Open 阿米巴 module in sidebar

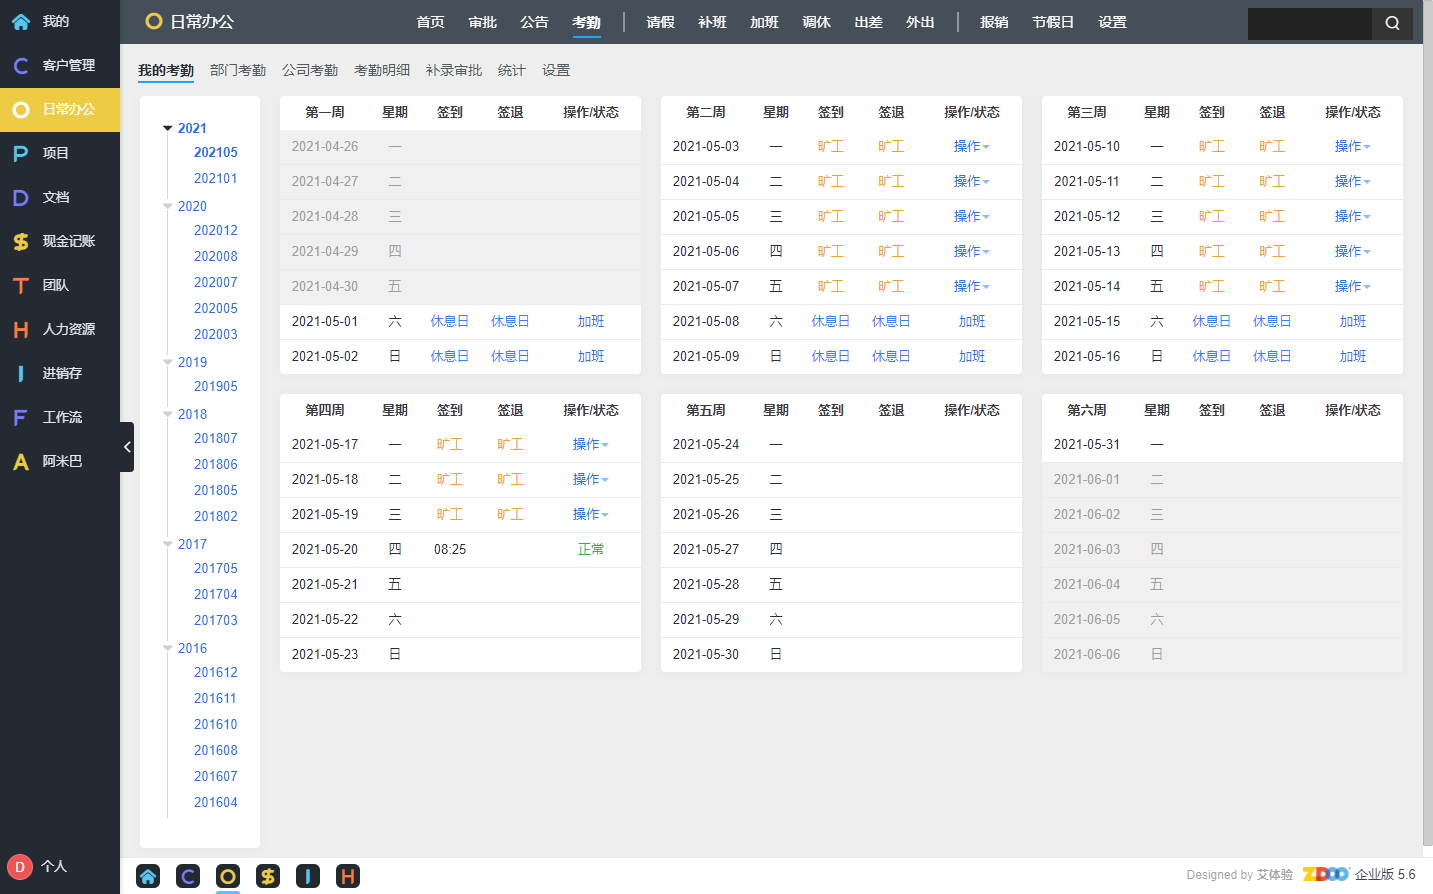pyautogui.click(x=60, y=461)
